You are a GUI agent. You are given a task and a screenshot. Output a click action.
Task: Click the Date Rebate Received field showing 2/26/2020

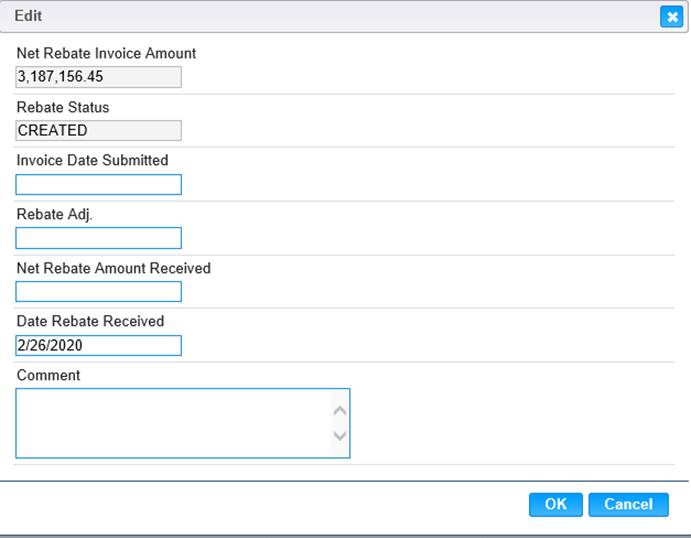point(98,345)
